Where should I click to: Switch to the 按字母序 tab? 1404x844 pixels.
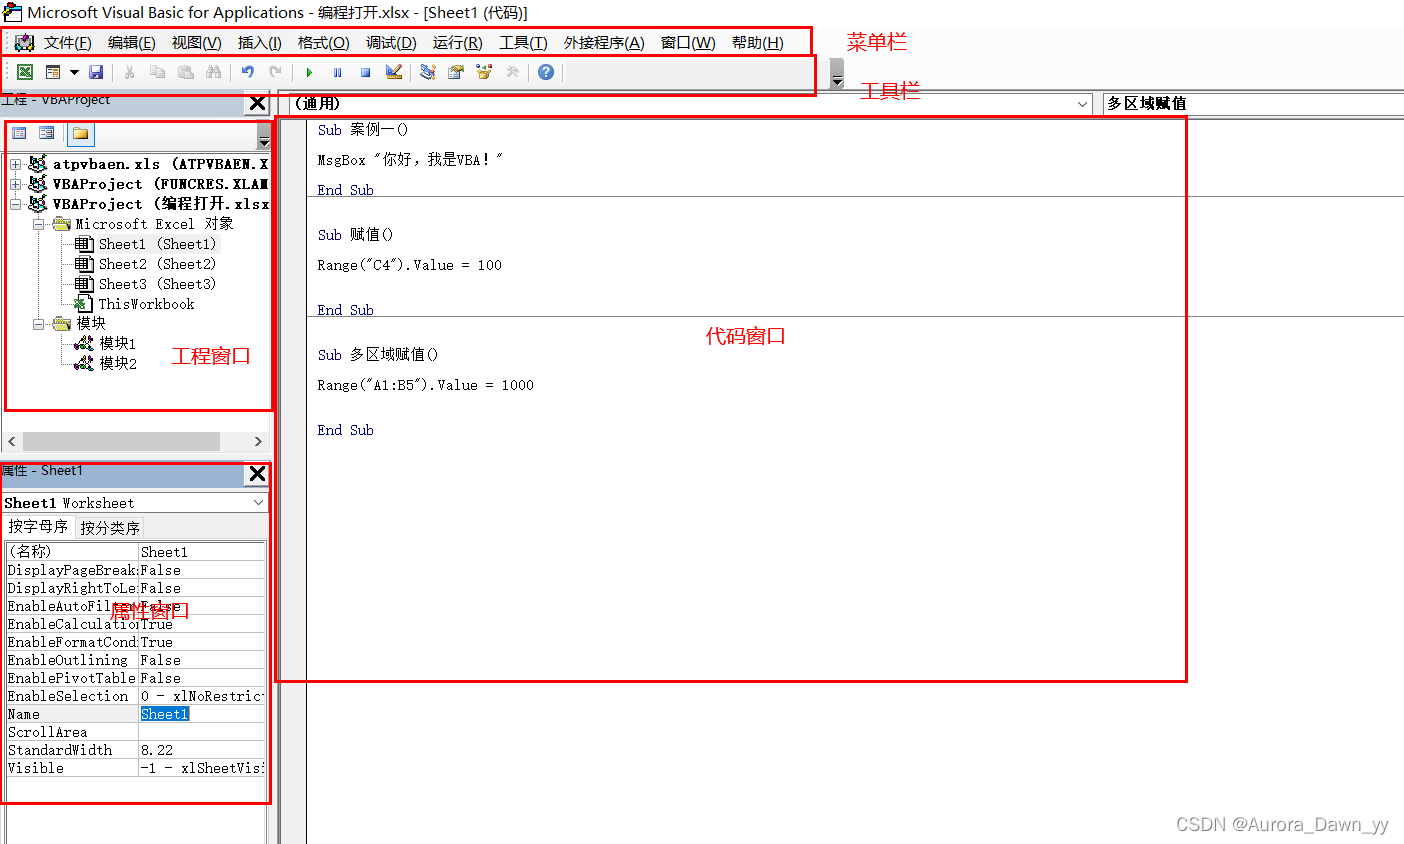(38, 527)
